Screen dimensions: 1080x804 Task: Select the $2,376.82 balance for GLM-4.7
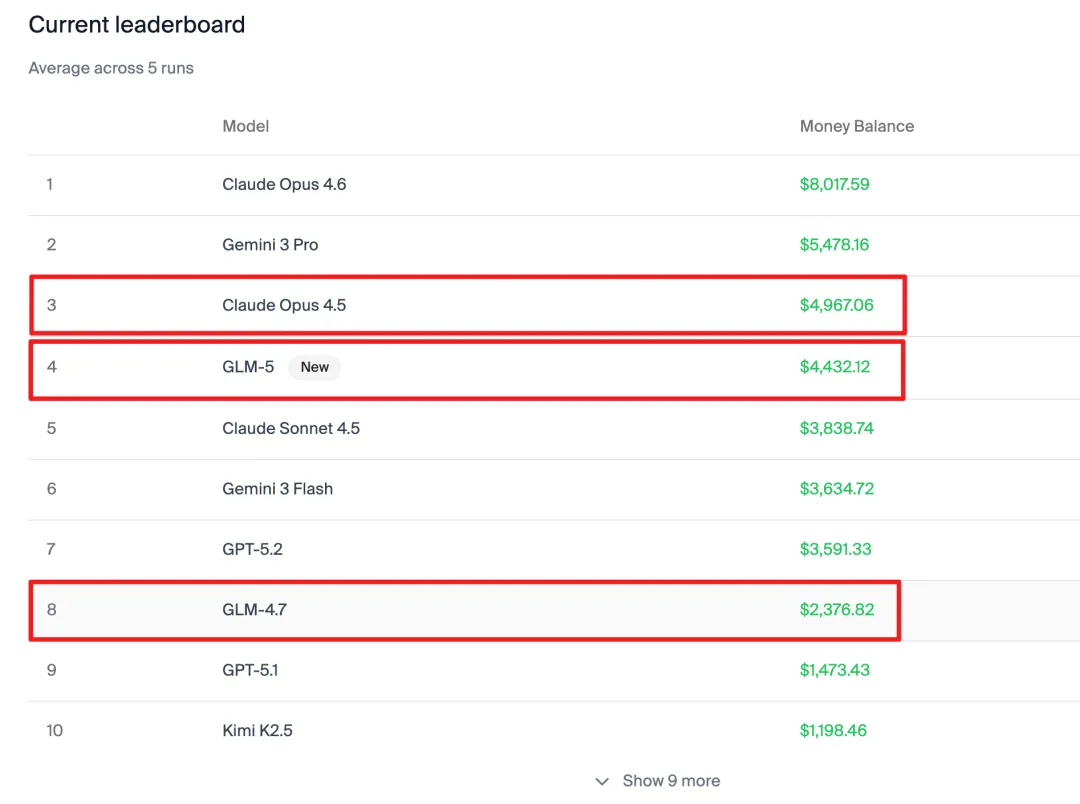836,609
